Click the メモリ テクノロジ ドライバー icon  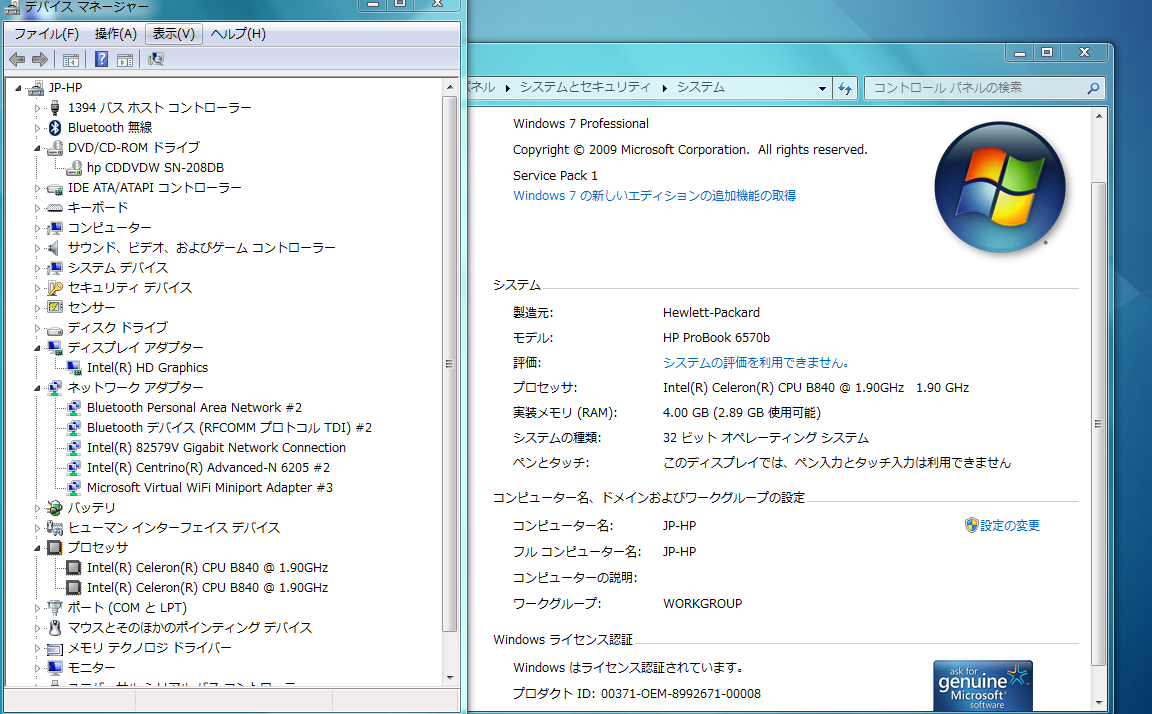coord(54,649)
